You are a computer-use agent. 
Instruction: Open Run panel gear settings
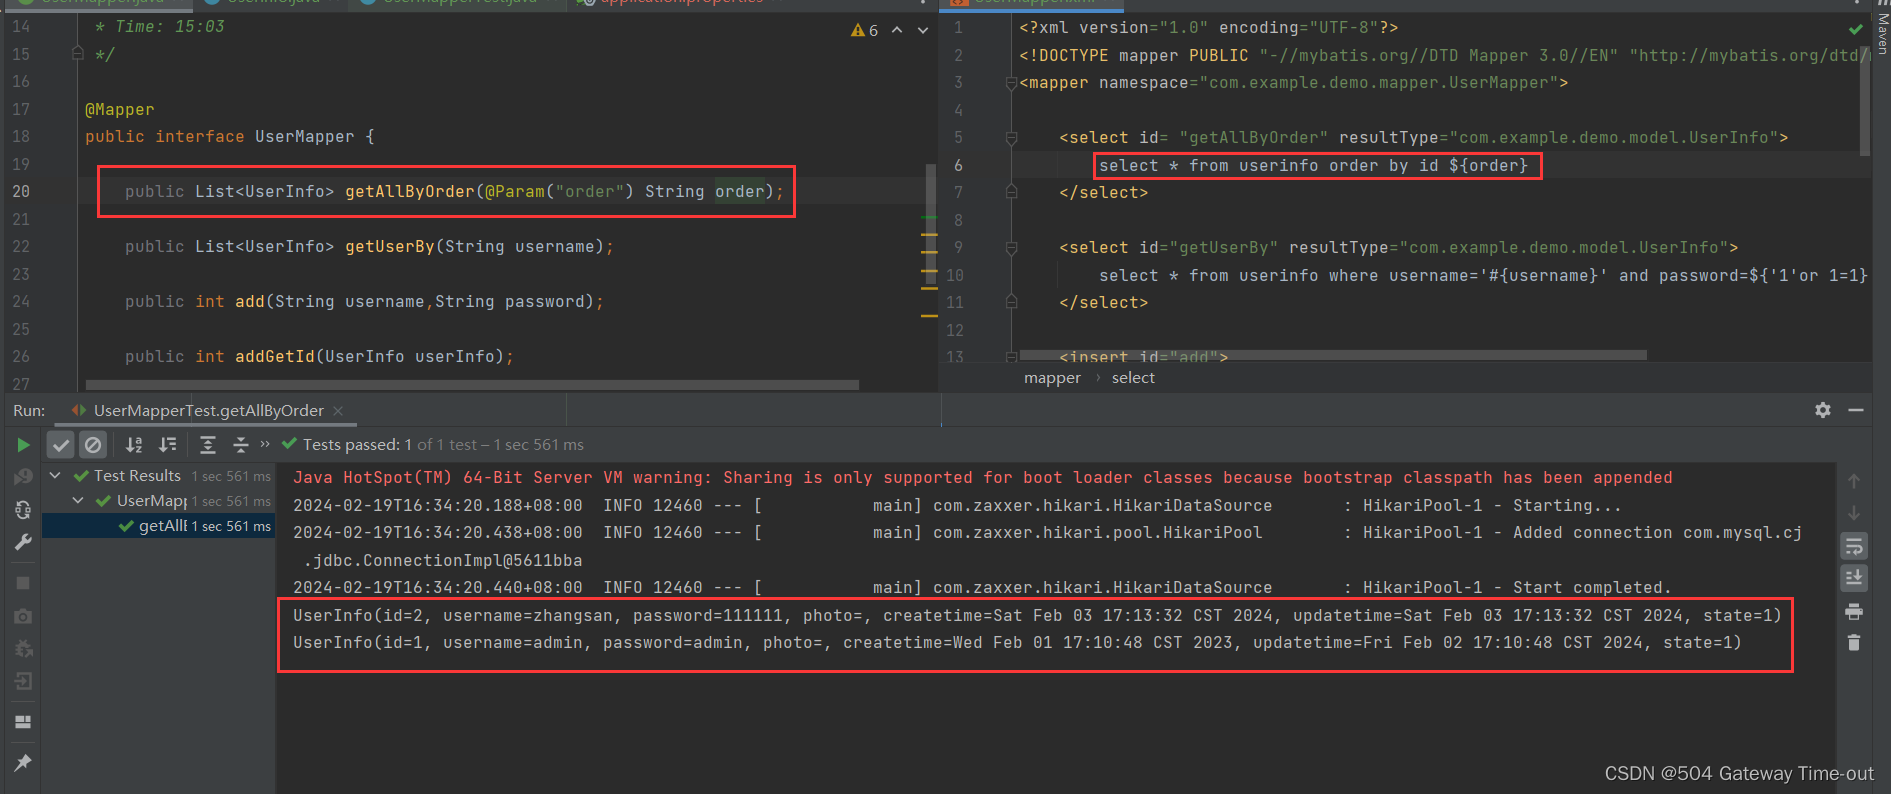(x=1823, y=410)
